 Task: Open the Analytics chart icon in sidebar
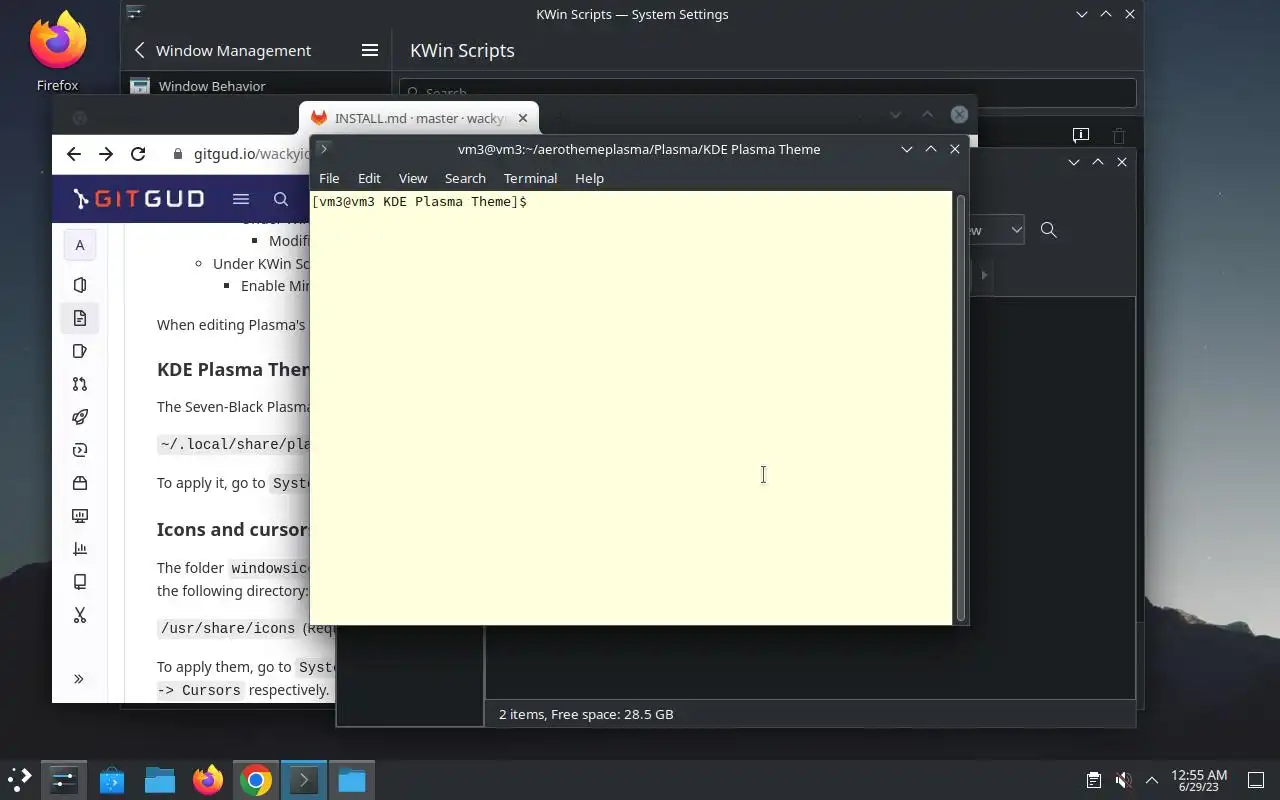point(80,549)
